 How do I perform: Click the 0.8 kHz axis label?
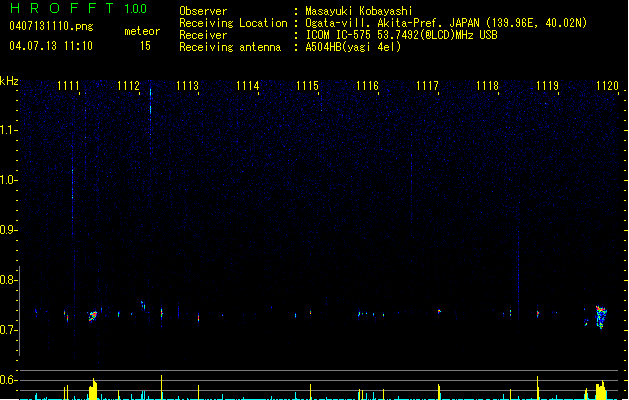click(x=8, y=280)
